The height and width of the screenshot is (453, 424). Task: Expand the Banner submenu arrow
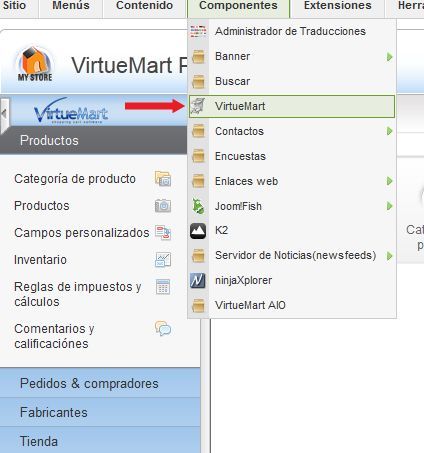(x=389, y=57)
